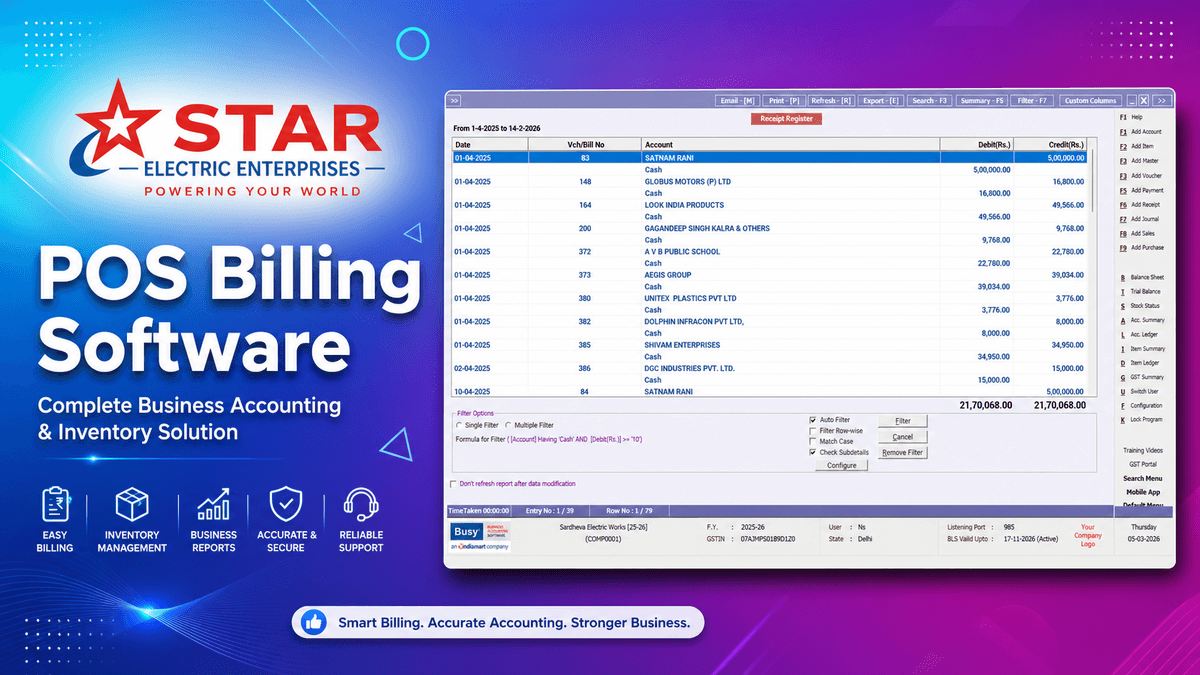Click the Account column header
This screenshot has width=1200, height=675.
790,145
